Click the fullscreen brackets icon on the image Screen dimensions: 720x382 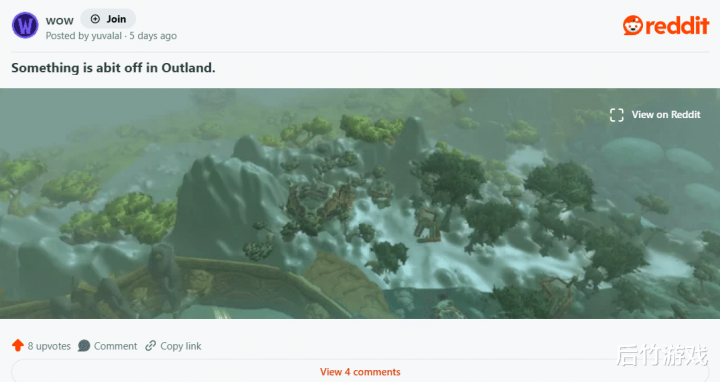617,115
